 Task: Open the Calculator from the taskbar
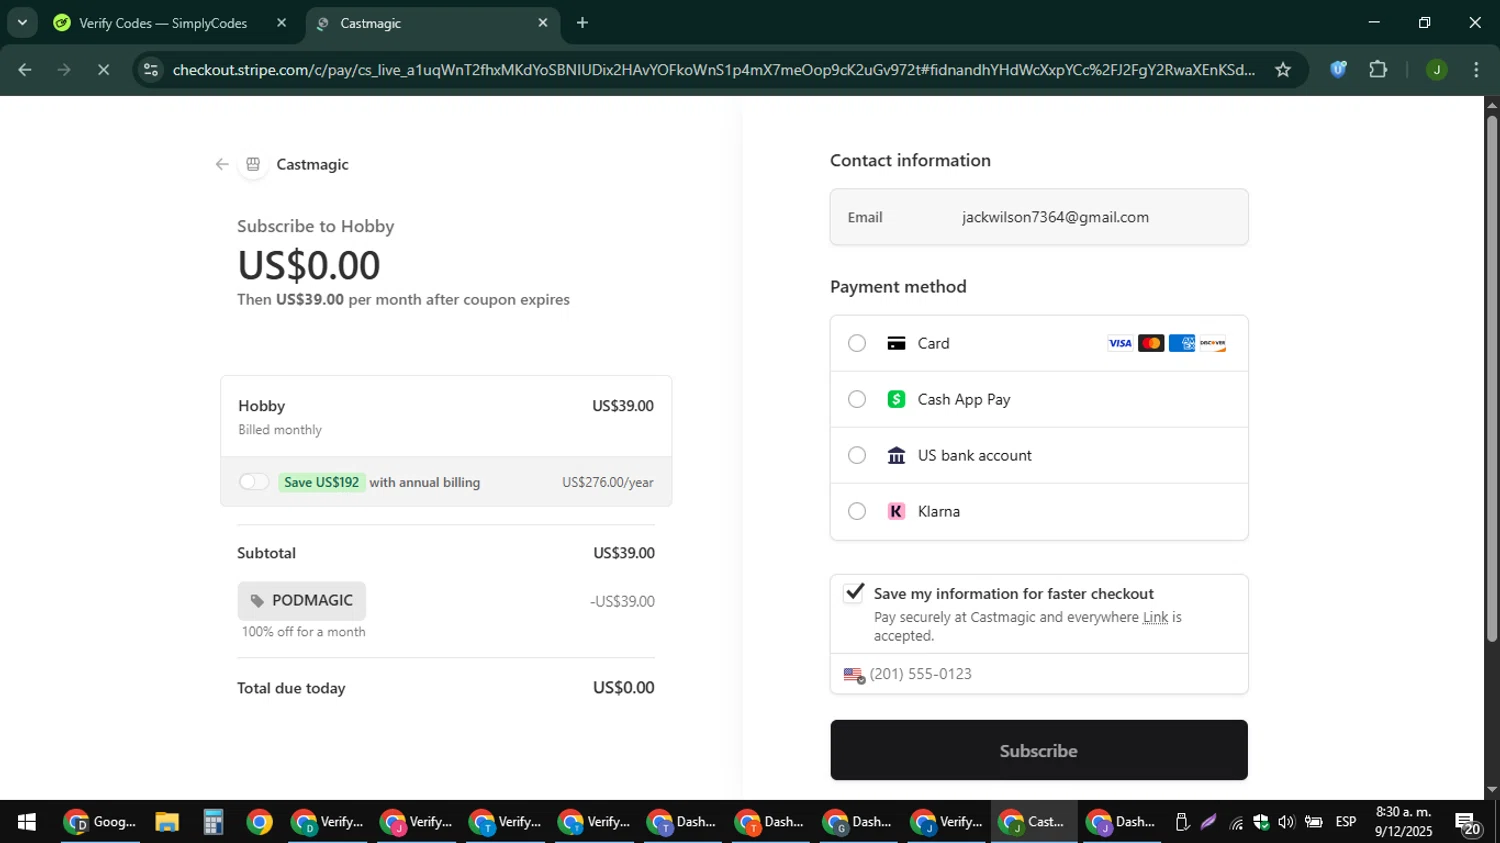213,822
